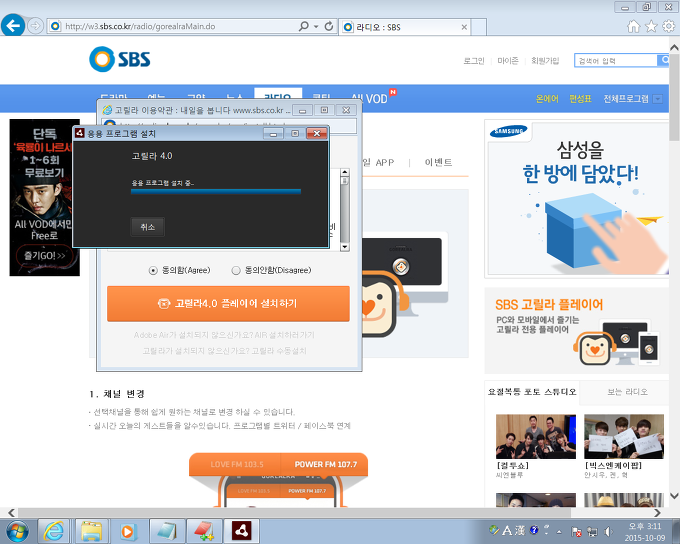Screen dimensions: 680x544
Task: Select the 요절복통 포토 스튜디오 tab
Action: (x=532, y=392)
